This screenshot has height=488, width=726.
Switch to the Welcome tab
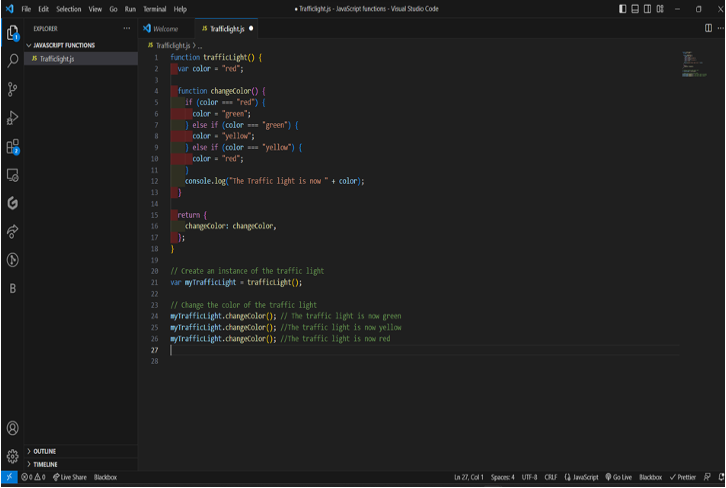pos(165,29)
